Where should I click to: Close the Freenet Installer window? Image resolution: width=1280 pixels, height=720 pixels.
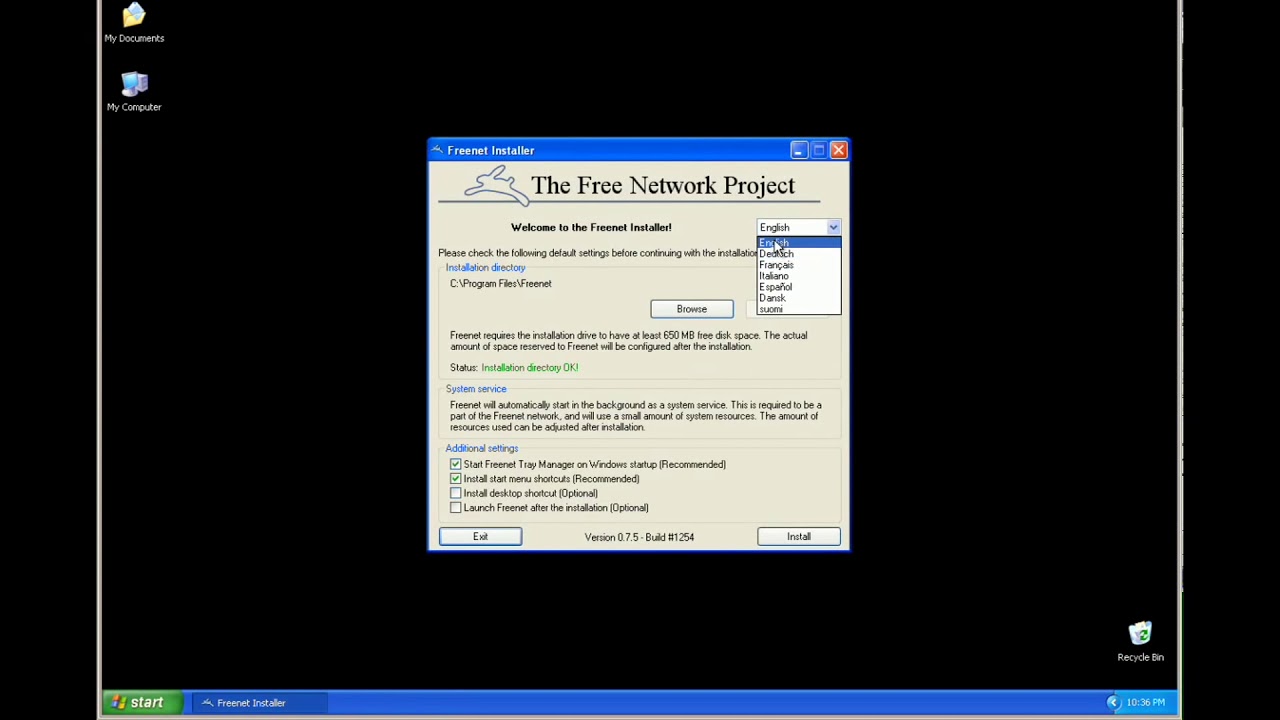click(838, 150)
